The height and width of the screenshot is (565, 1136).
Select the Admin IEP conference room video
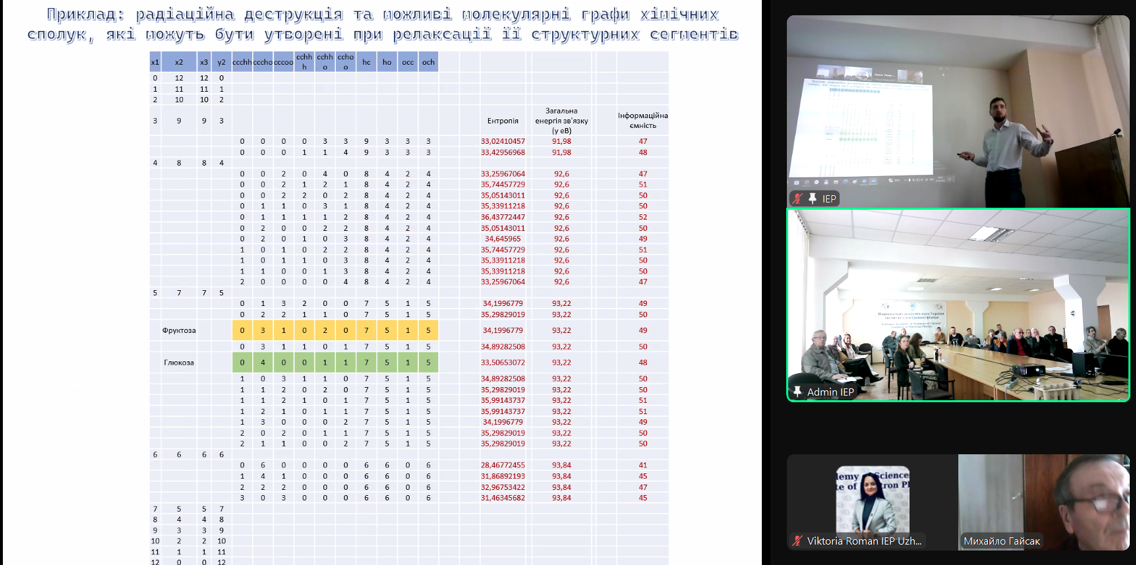pos(958,305)
